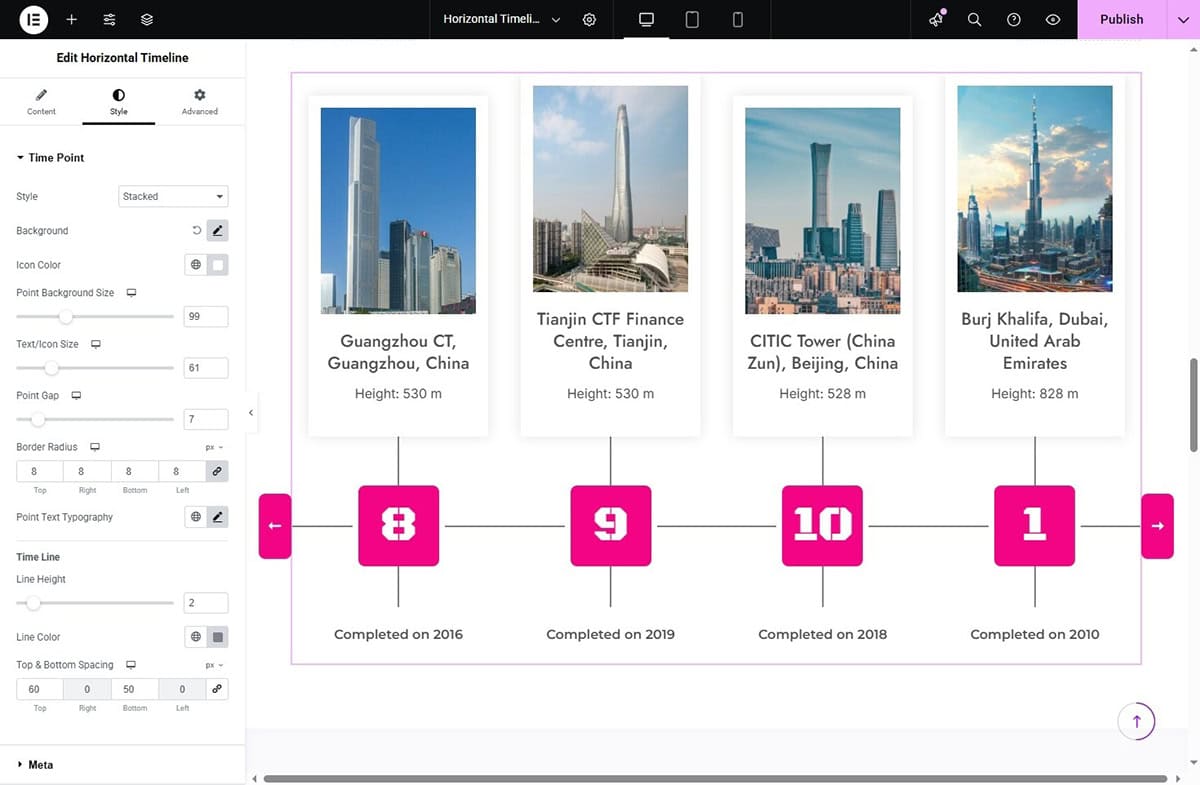1200x785 pixels.
Task: Switch to tablet device view
Action: pos(692,19)
